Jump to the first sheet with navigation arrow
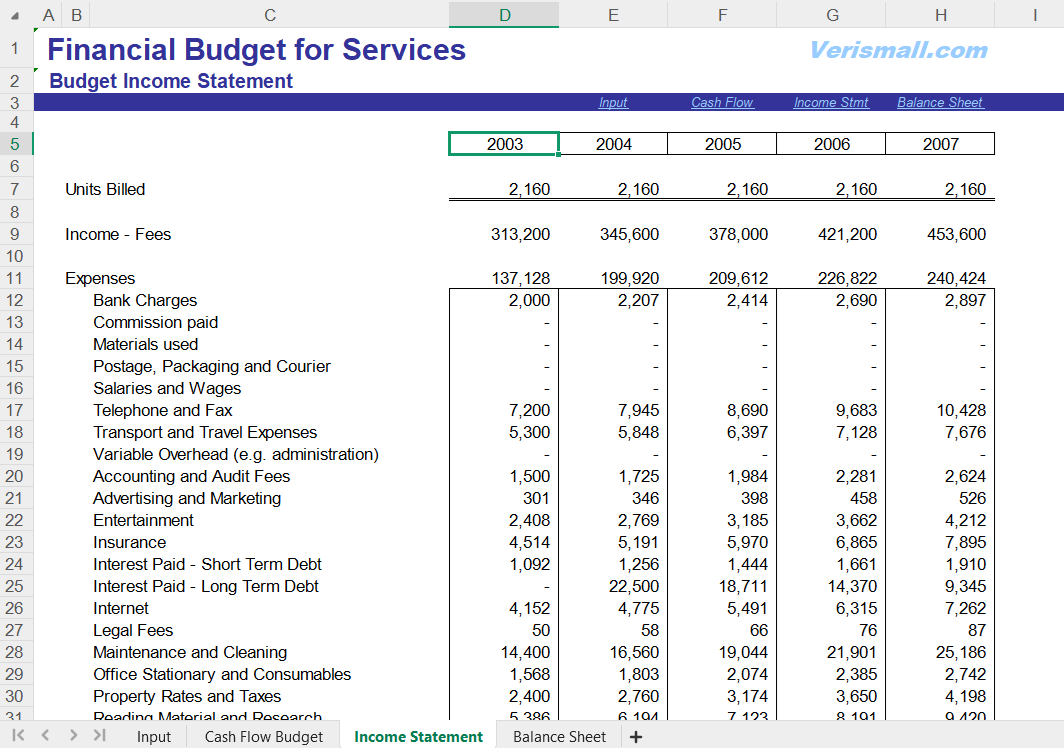 pos(19,736)
